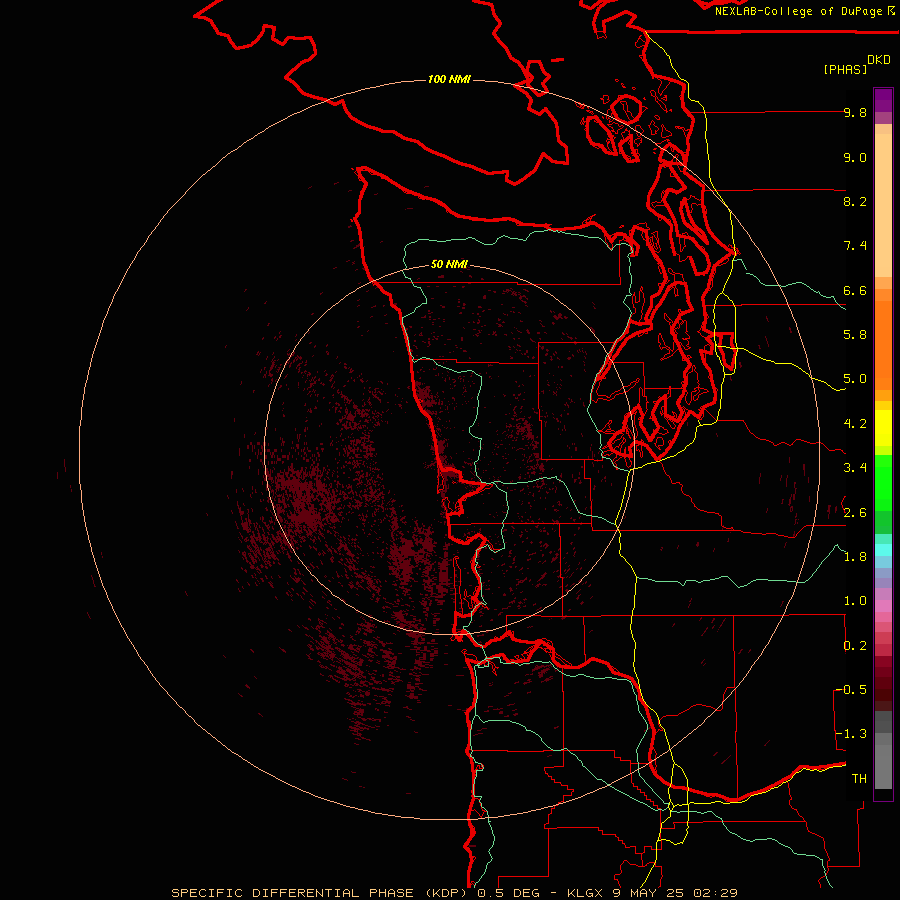Screen dimensions: 900x900
Task: Click the 6.6 value on color scale
Action: 855,290
